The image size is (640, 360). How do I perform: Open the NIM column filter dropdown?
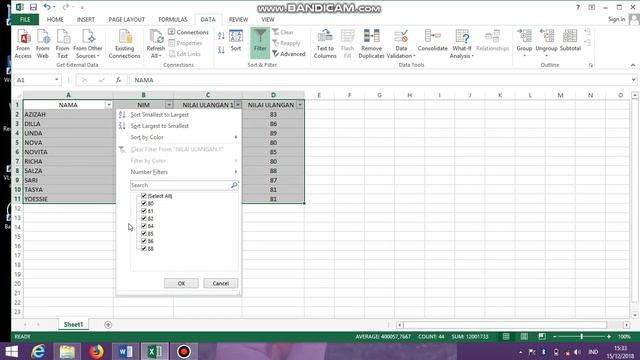pos(169,105)
